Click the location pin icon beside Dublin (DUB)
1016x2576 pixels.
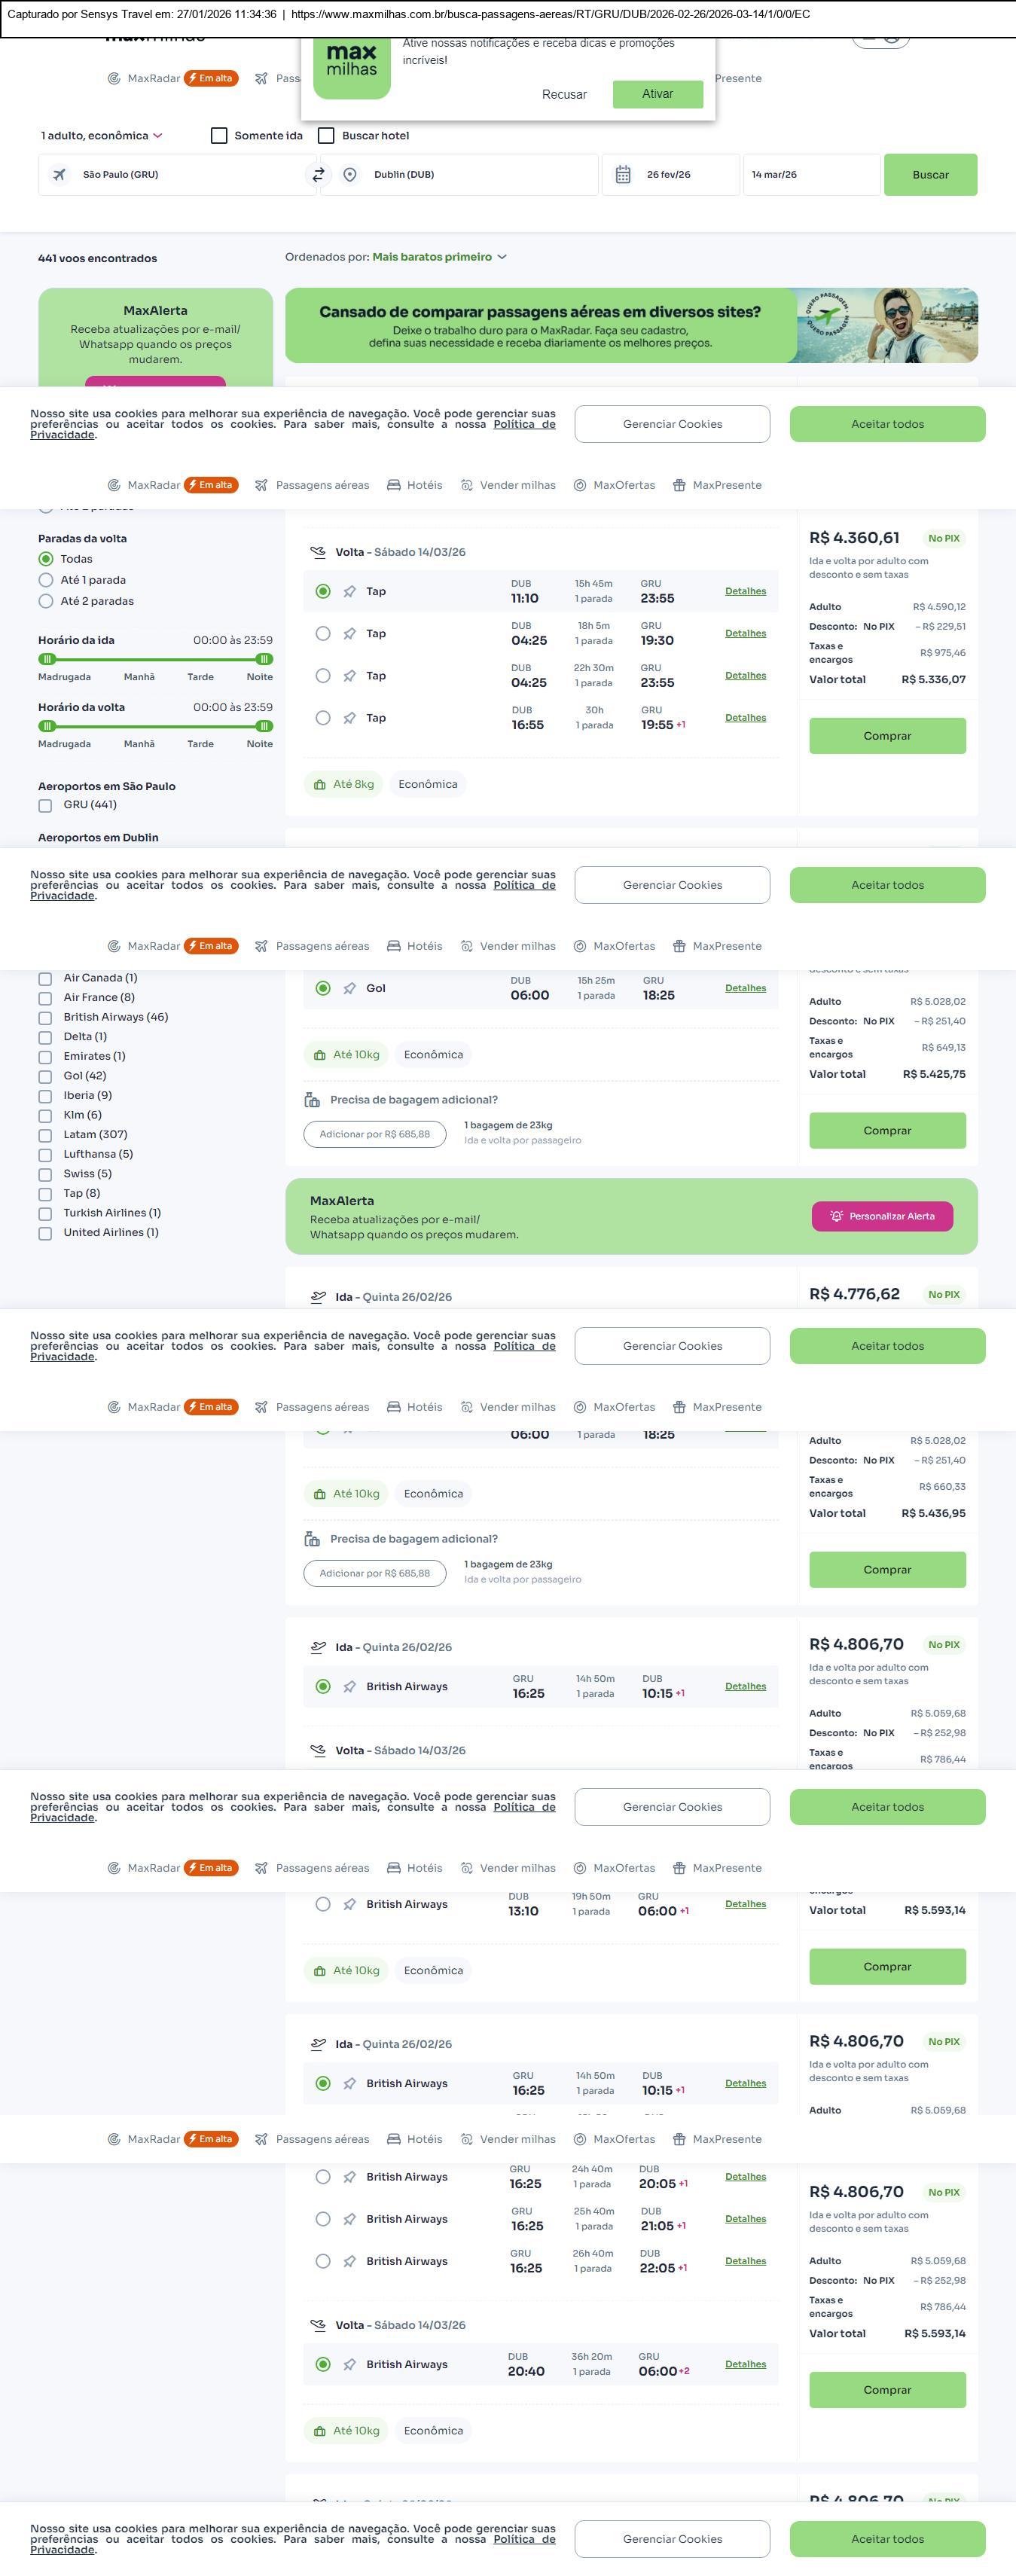pos(350,175)
